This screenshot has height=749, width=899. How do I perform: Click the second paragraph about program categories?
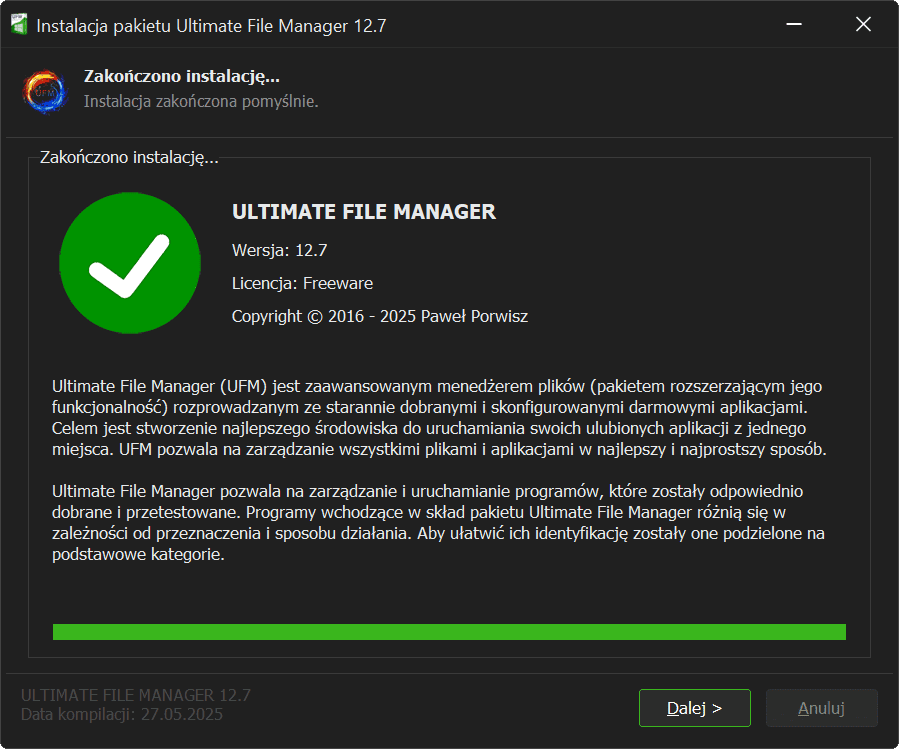point(437,523)
